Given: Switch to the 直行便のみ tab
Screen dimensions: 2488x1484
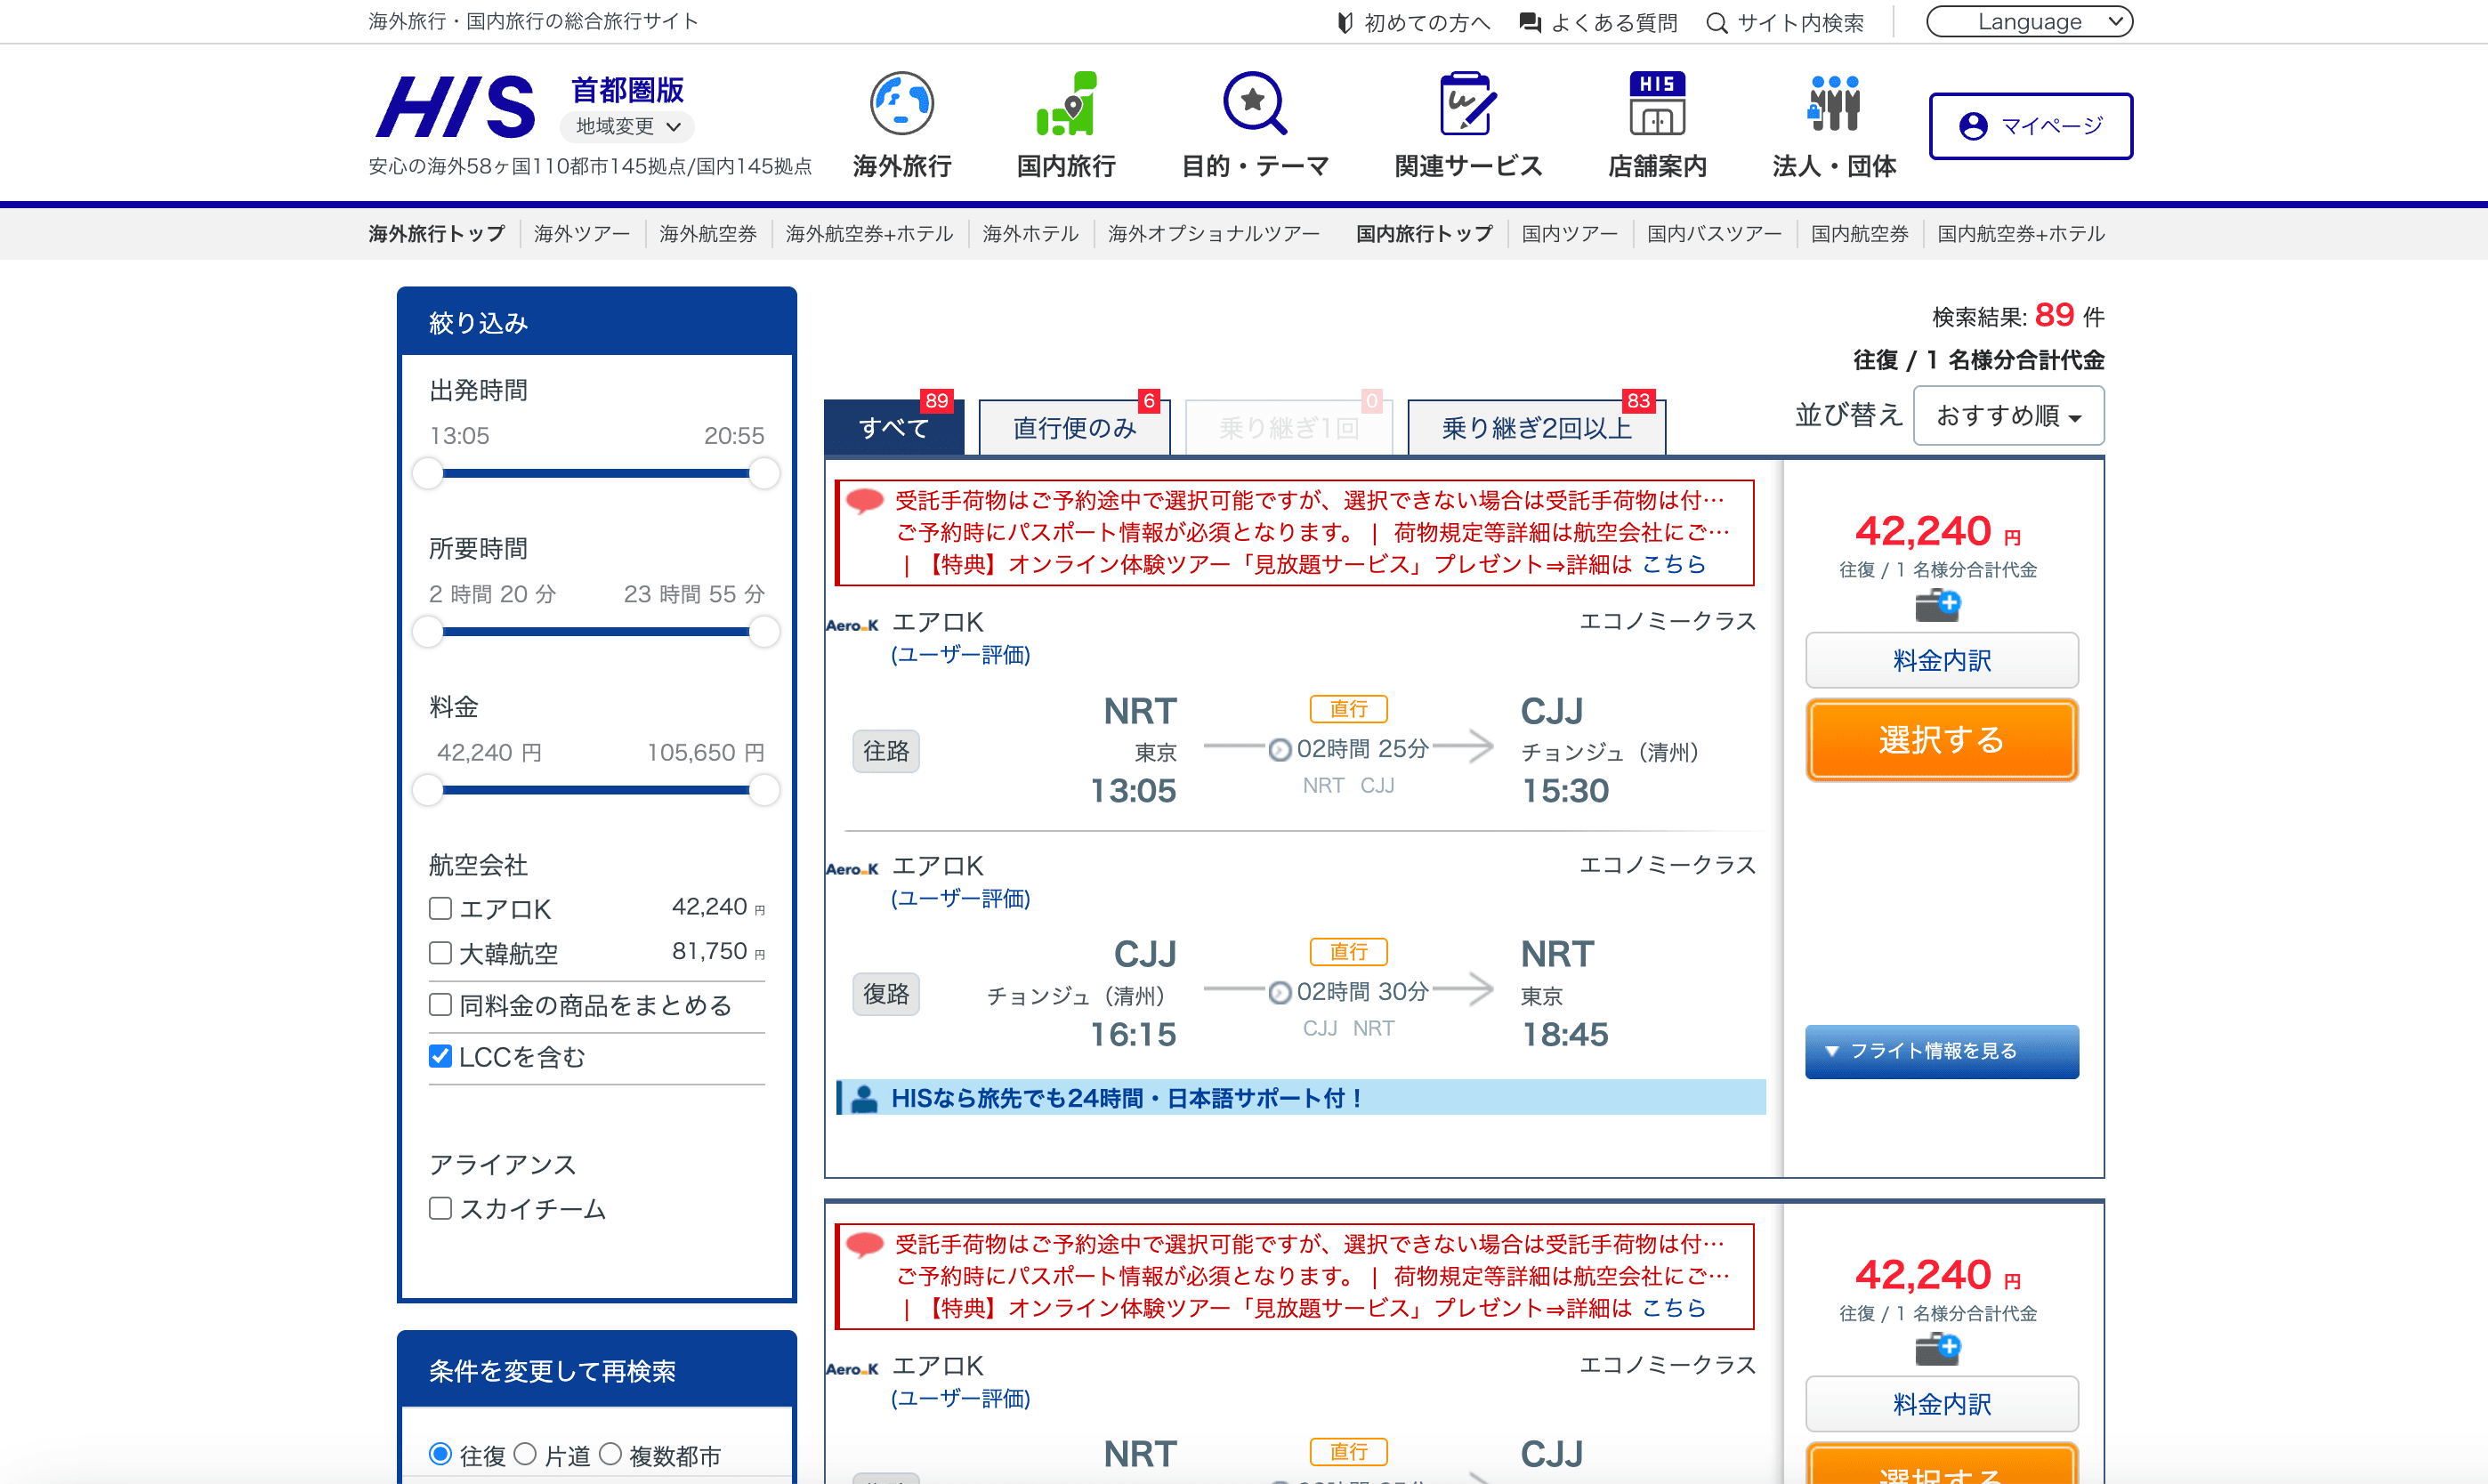Looking at the screenshot, I should pyautogui.click(x=1074, y=428).
